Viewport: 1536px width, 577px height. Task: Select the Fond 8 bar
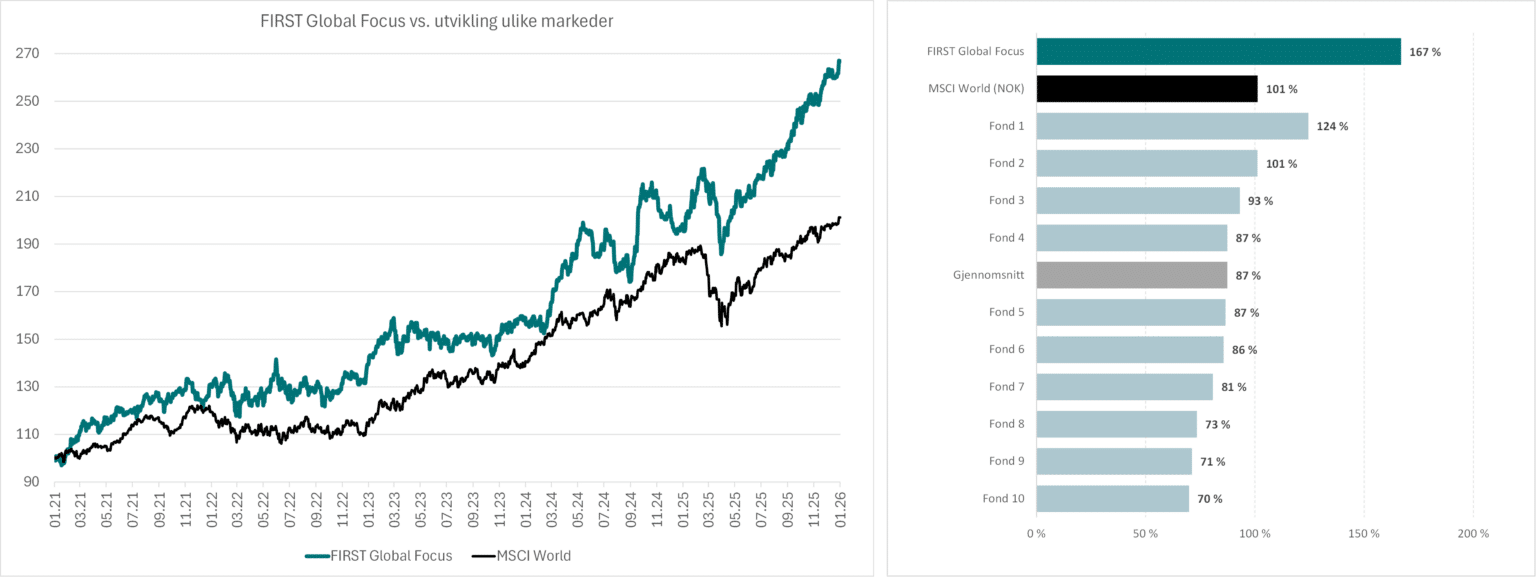pos(1116,424)
